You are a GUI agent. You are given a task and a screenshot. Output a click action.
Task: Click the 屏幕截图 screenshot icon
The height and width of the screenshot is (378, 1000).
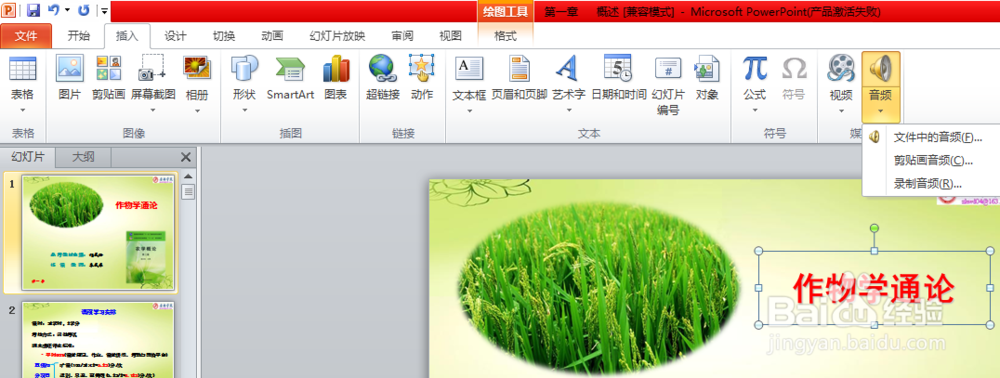point(152,68)
